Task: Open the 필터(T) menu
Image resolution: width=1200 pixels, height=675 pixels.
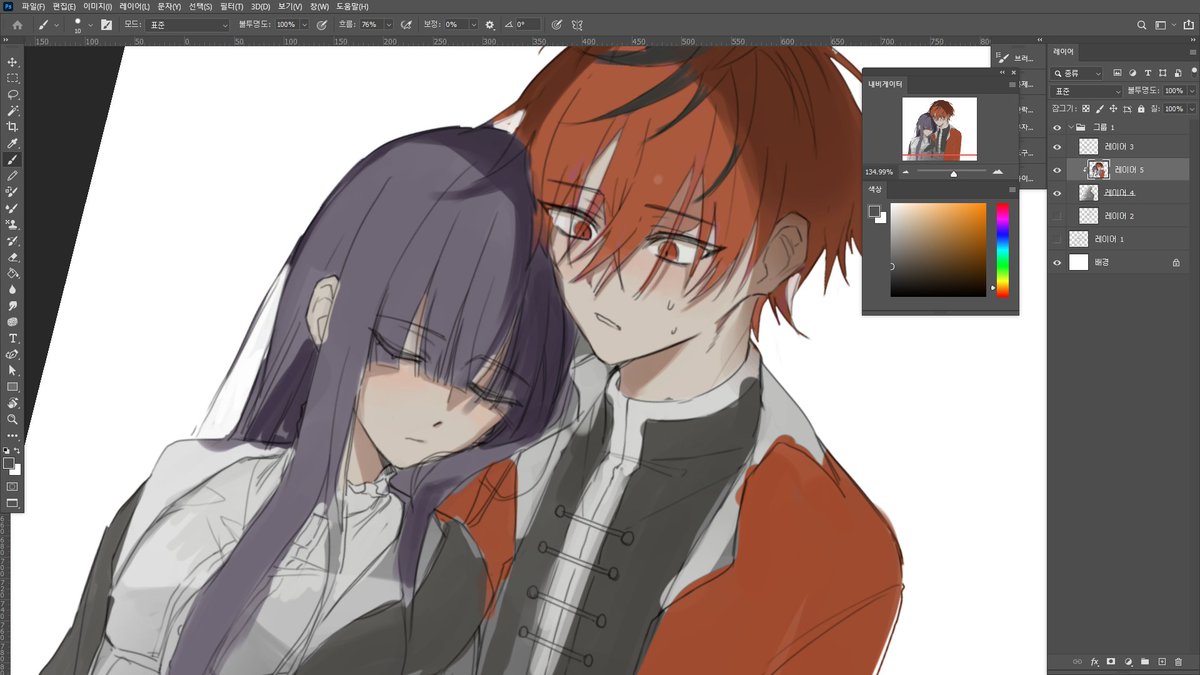Action: 231,6
